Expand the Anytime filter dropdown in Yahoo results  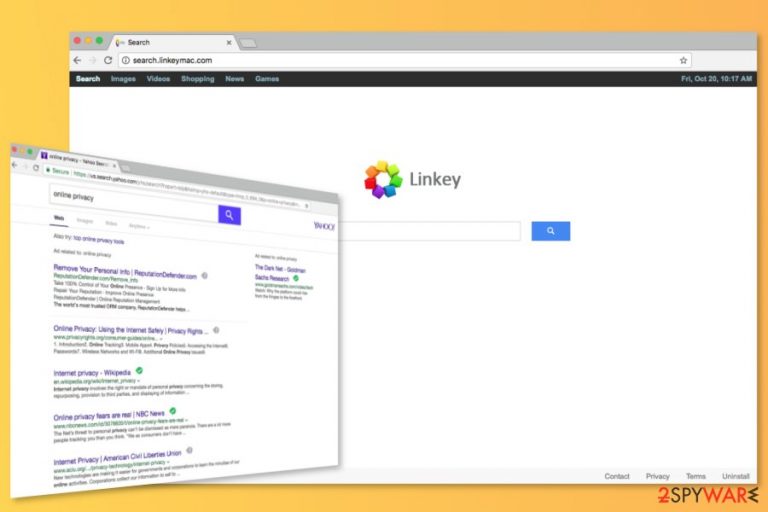[139, 226]
